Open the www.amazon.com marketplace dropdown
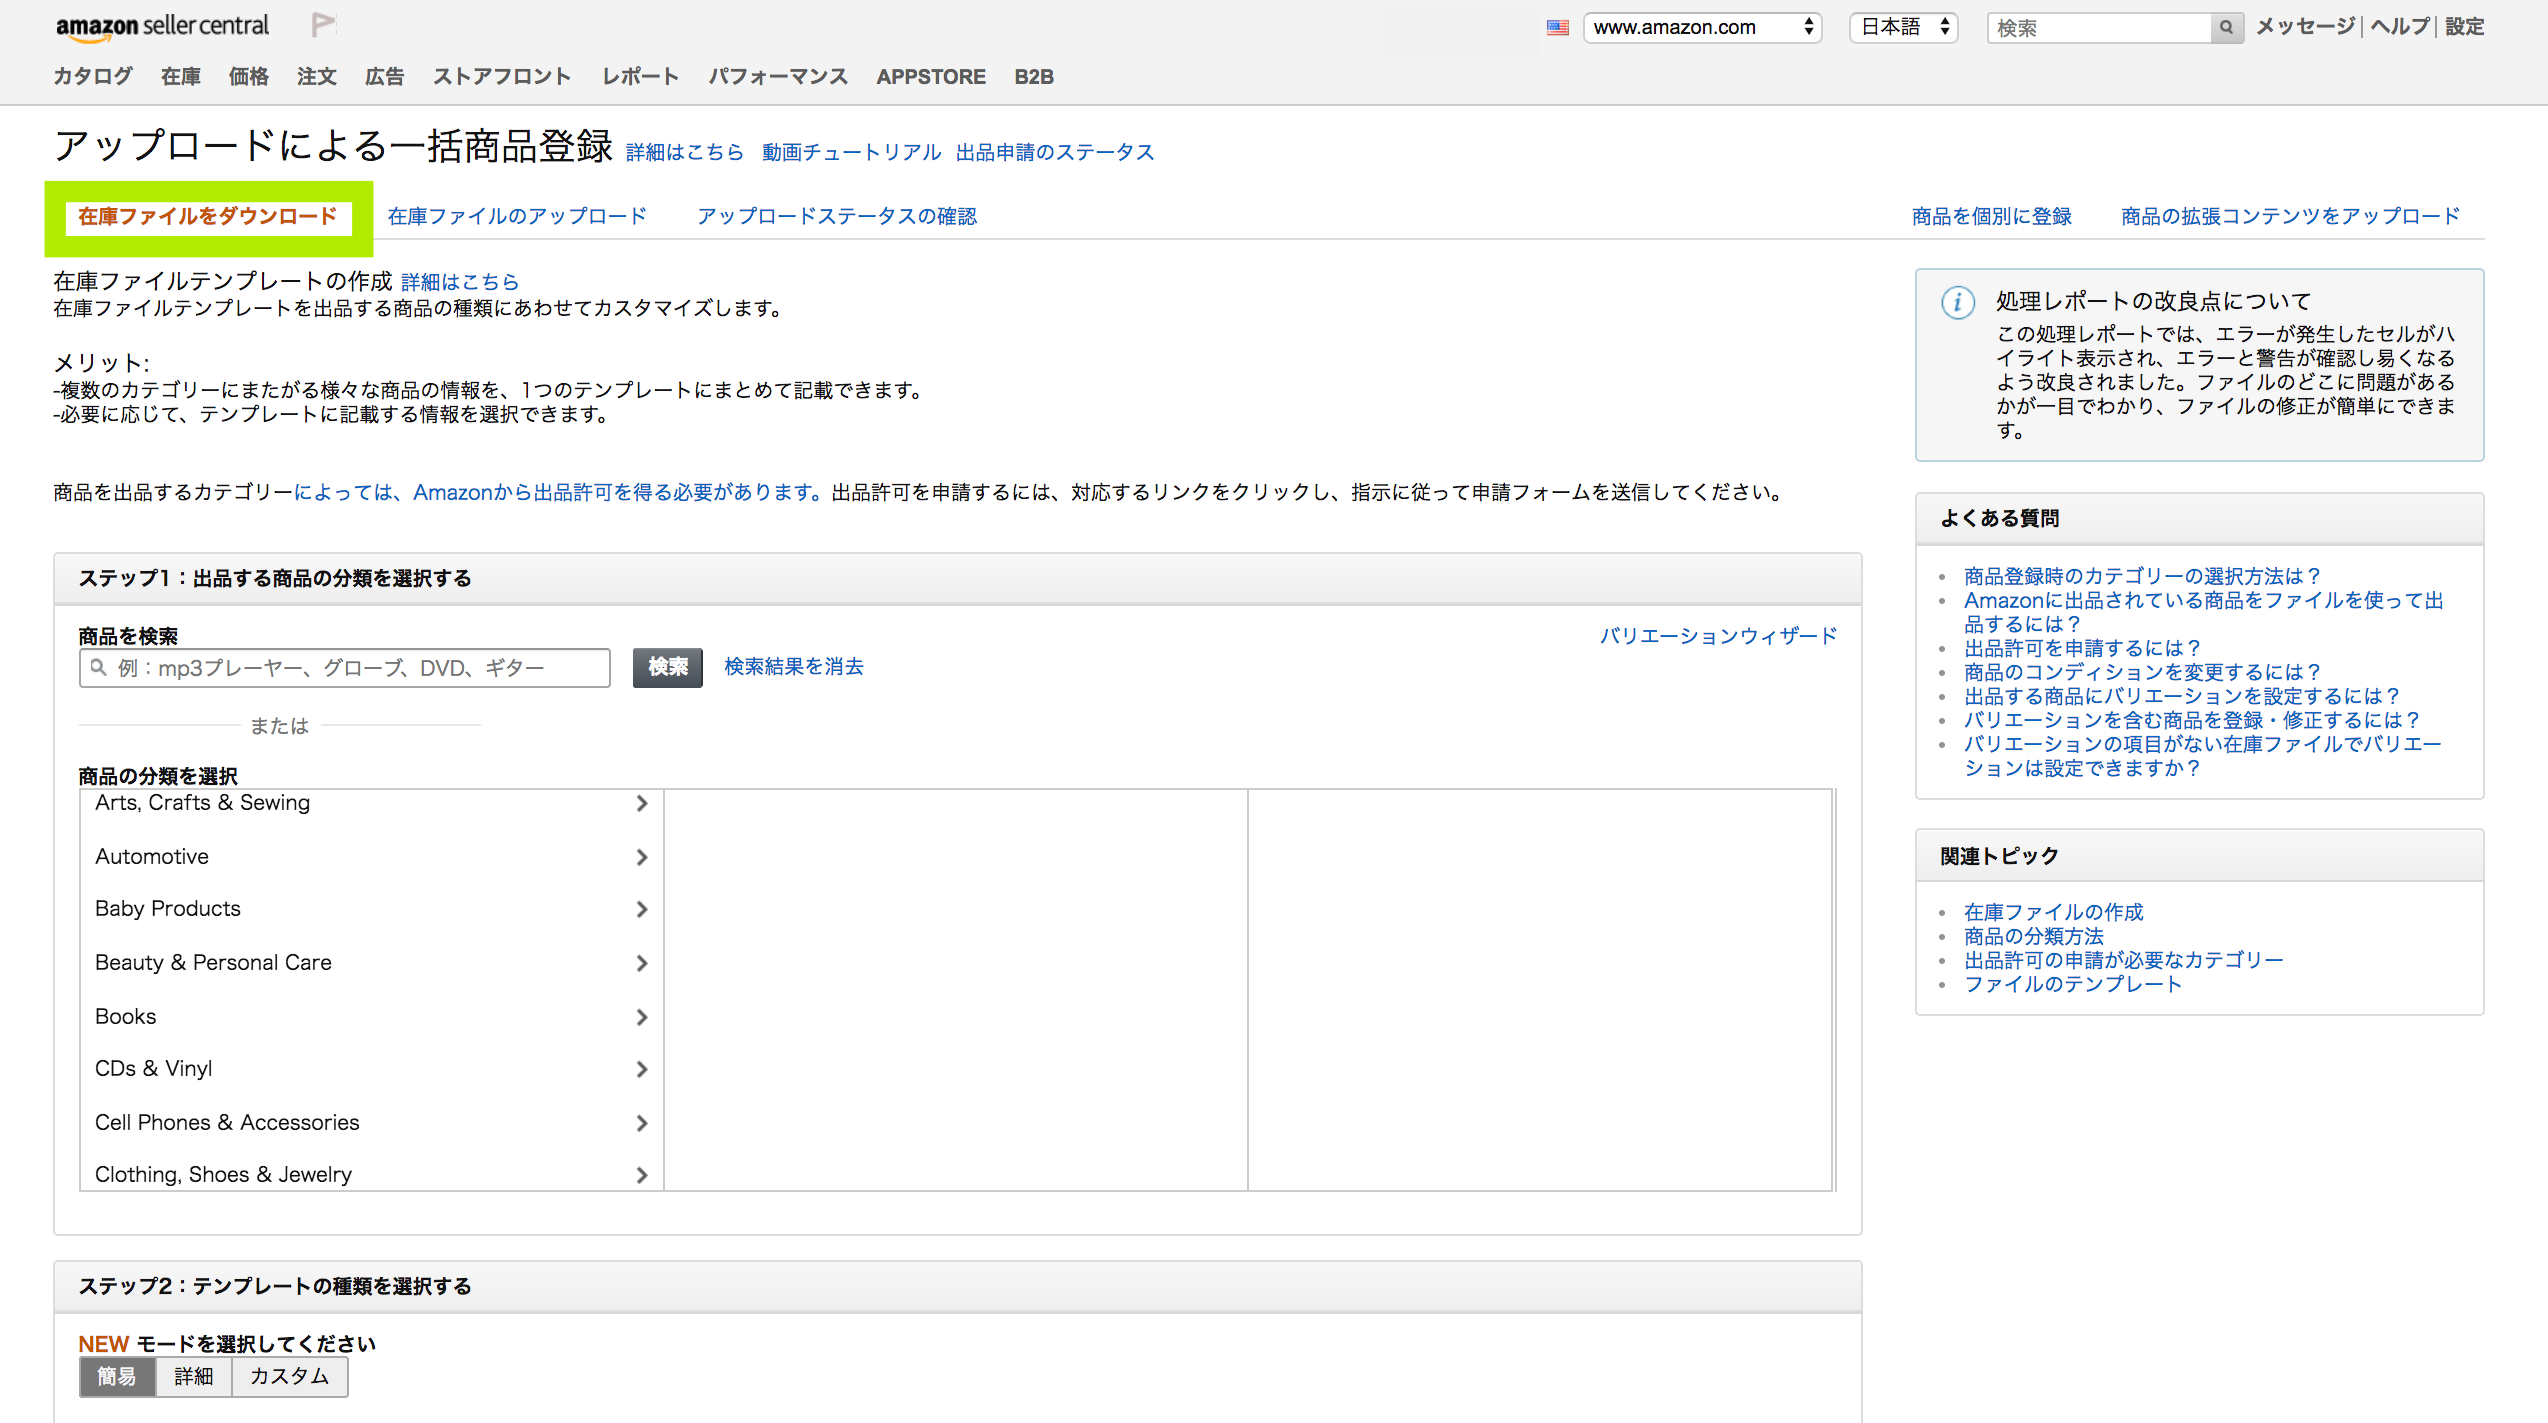This screenshot has width=2548, height=1423. pyautogui.click(x=1703, y=28)
